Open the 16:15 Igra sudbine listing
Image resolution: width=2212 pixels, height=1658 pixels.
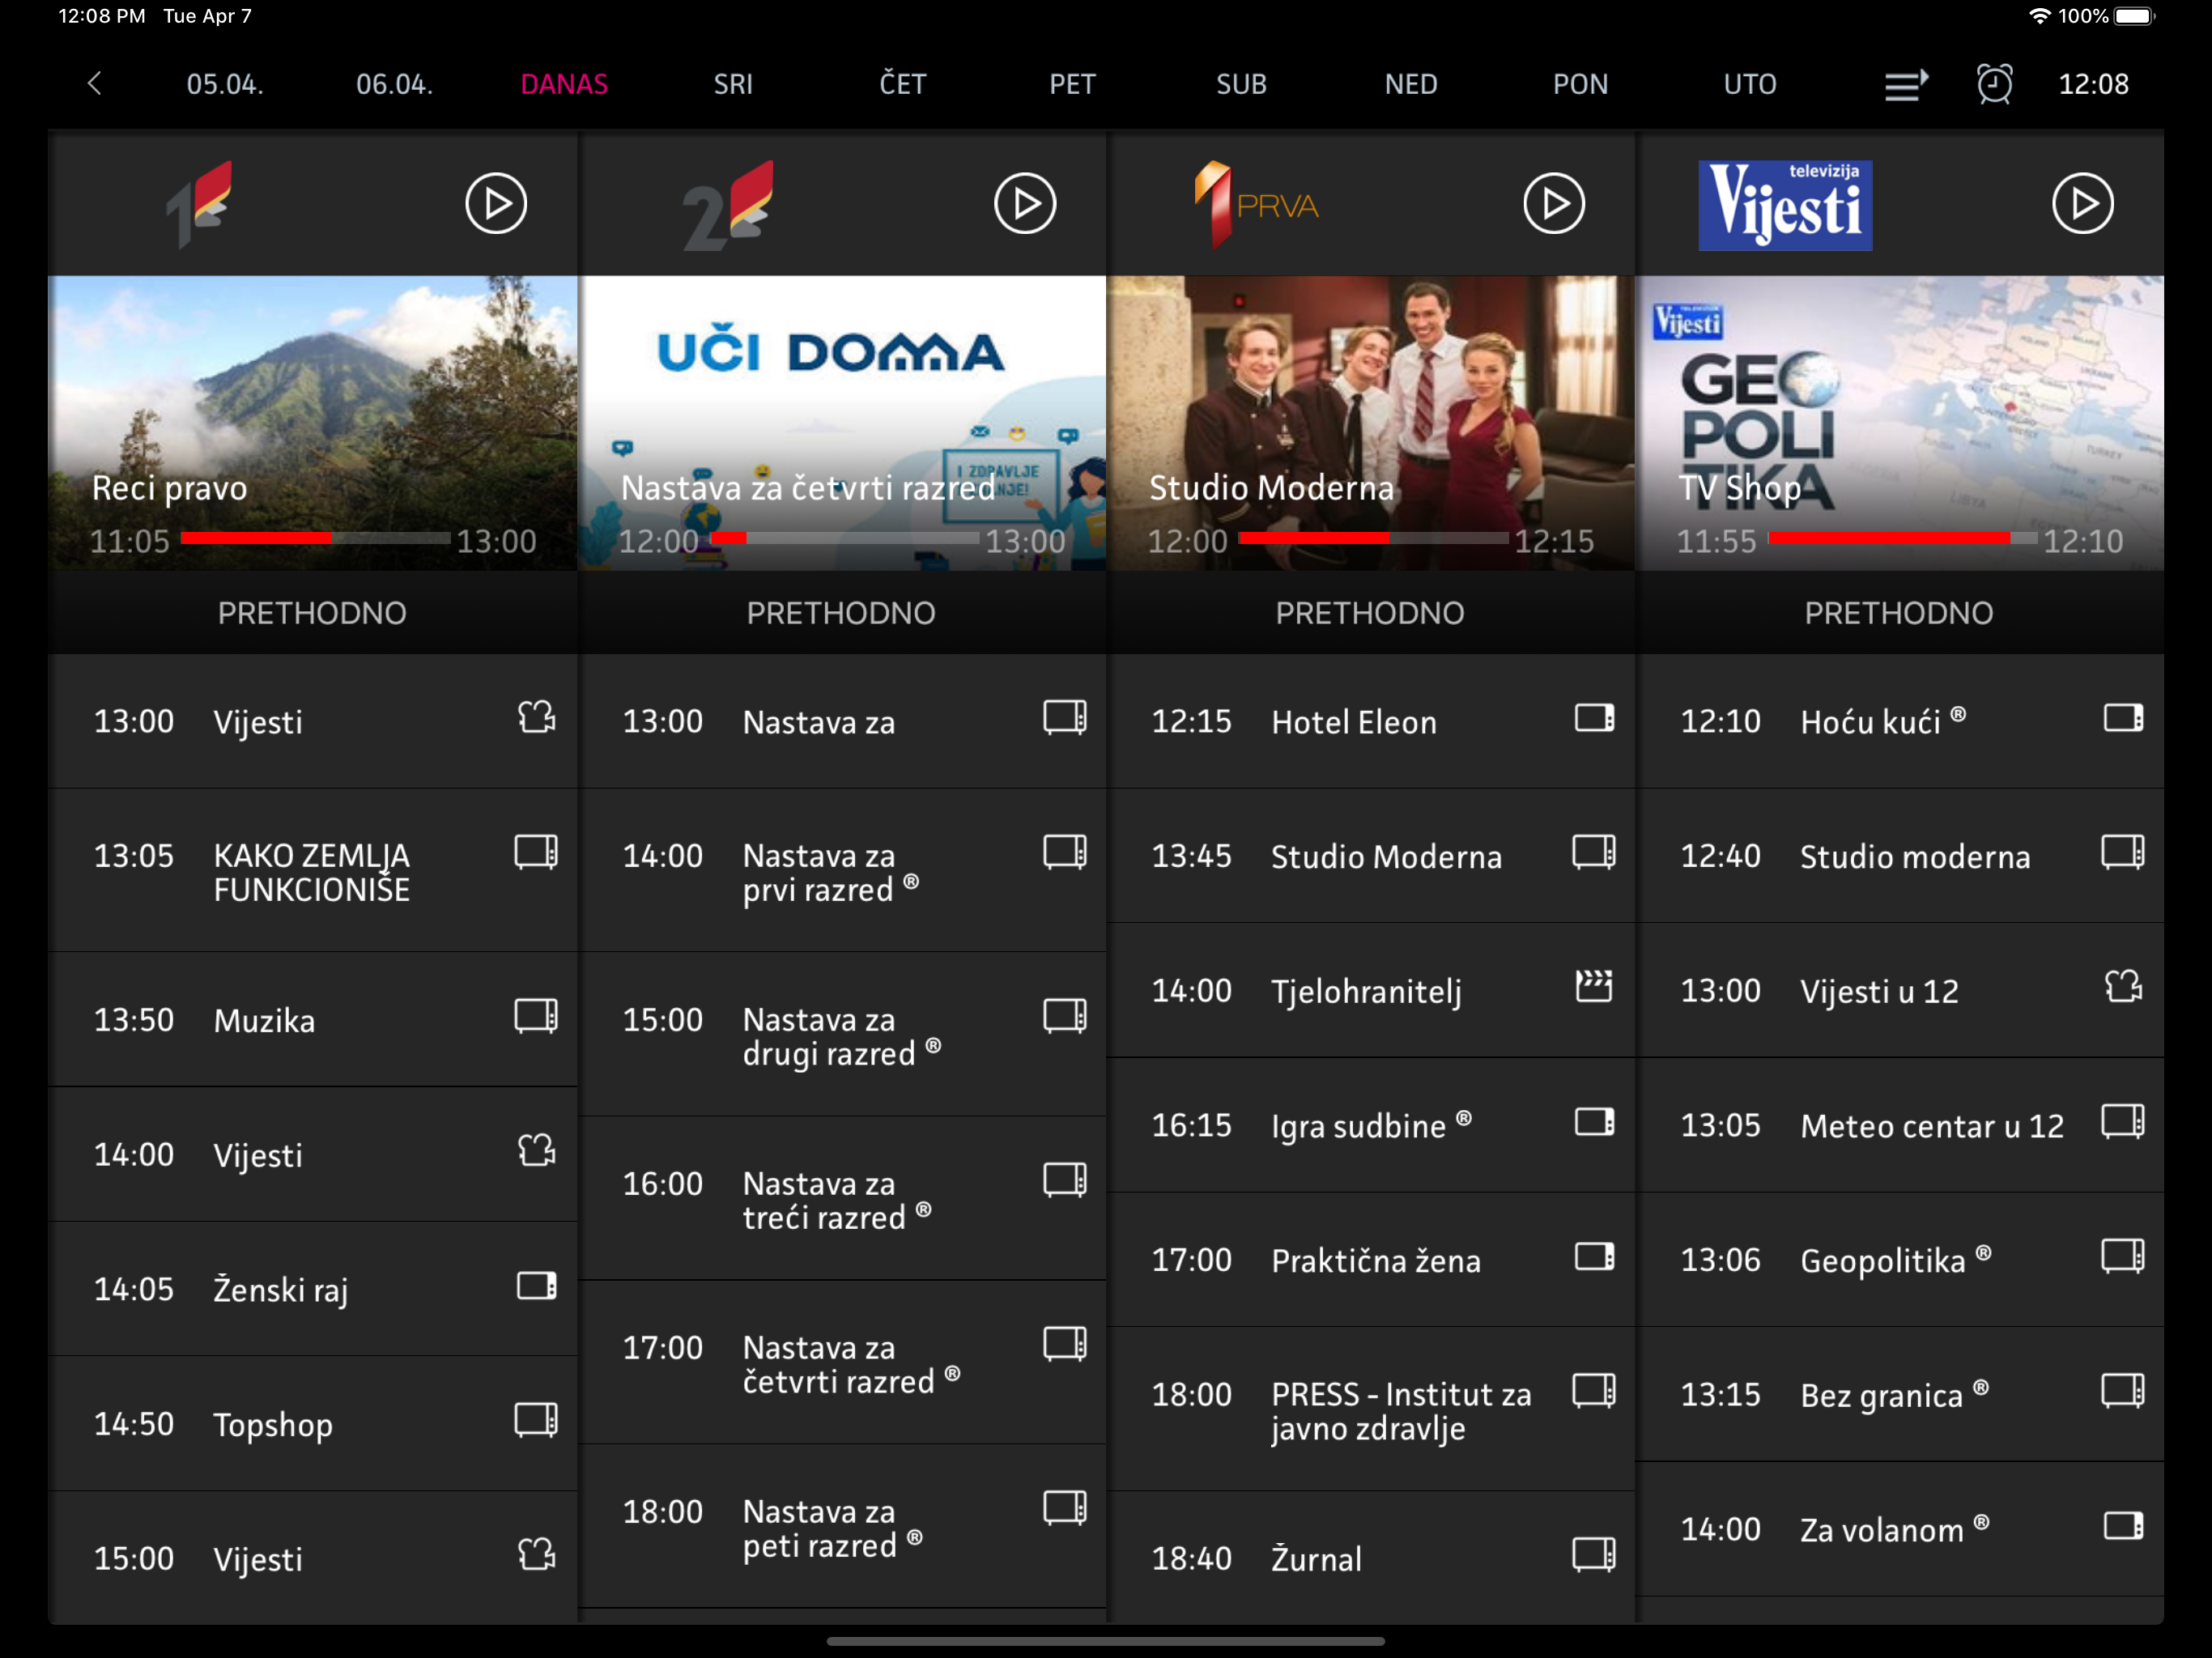pos(1360,1125)
